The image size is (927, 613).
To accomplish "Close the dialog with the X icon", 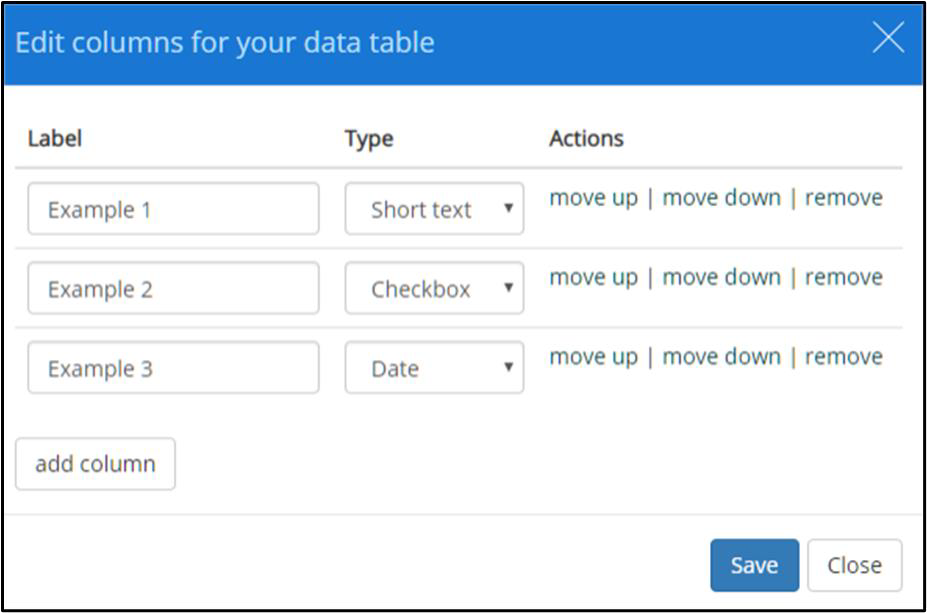I will pos(888,37).
